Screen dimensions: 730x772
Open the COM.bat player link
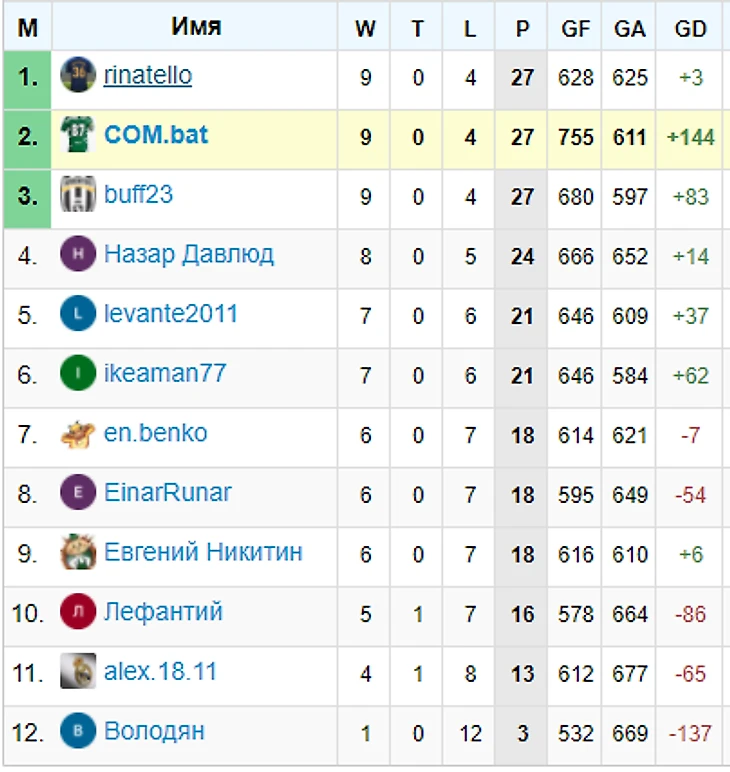click(x=156, y=135)
